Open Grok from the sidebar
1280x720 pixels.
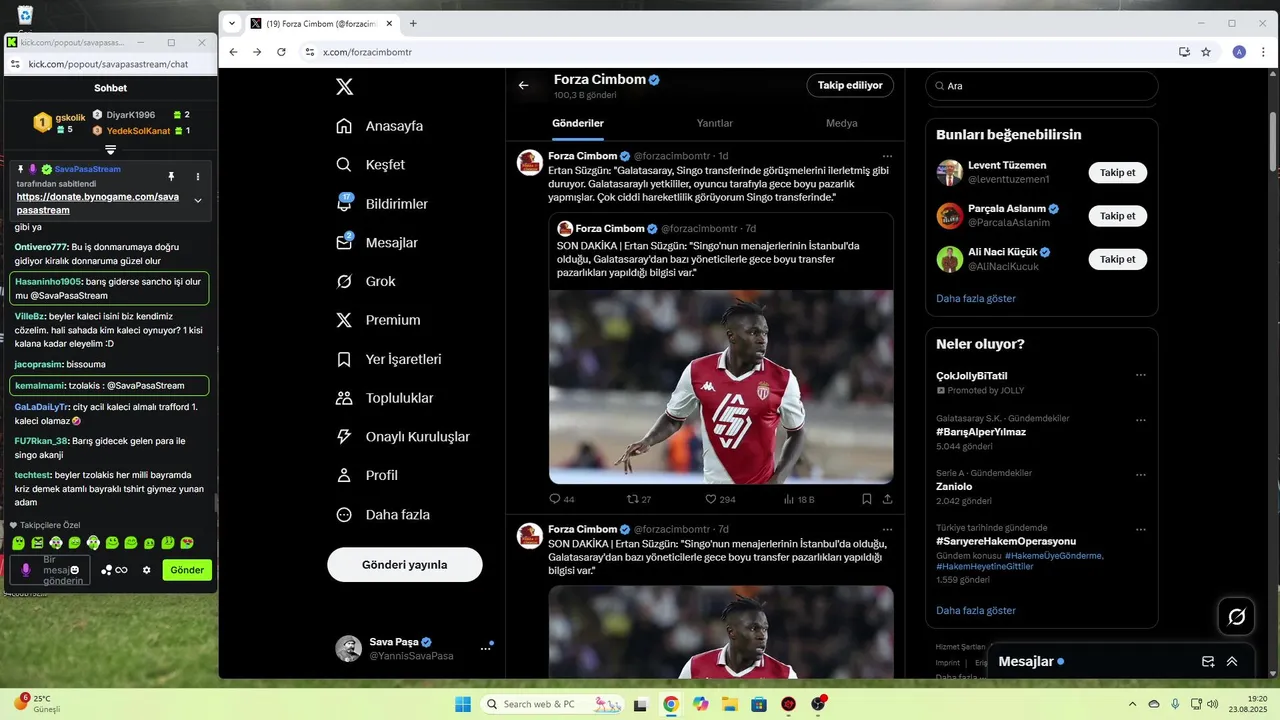pyautogui.click(x=366, y=282)
